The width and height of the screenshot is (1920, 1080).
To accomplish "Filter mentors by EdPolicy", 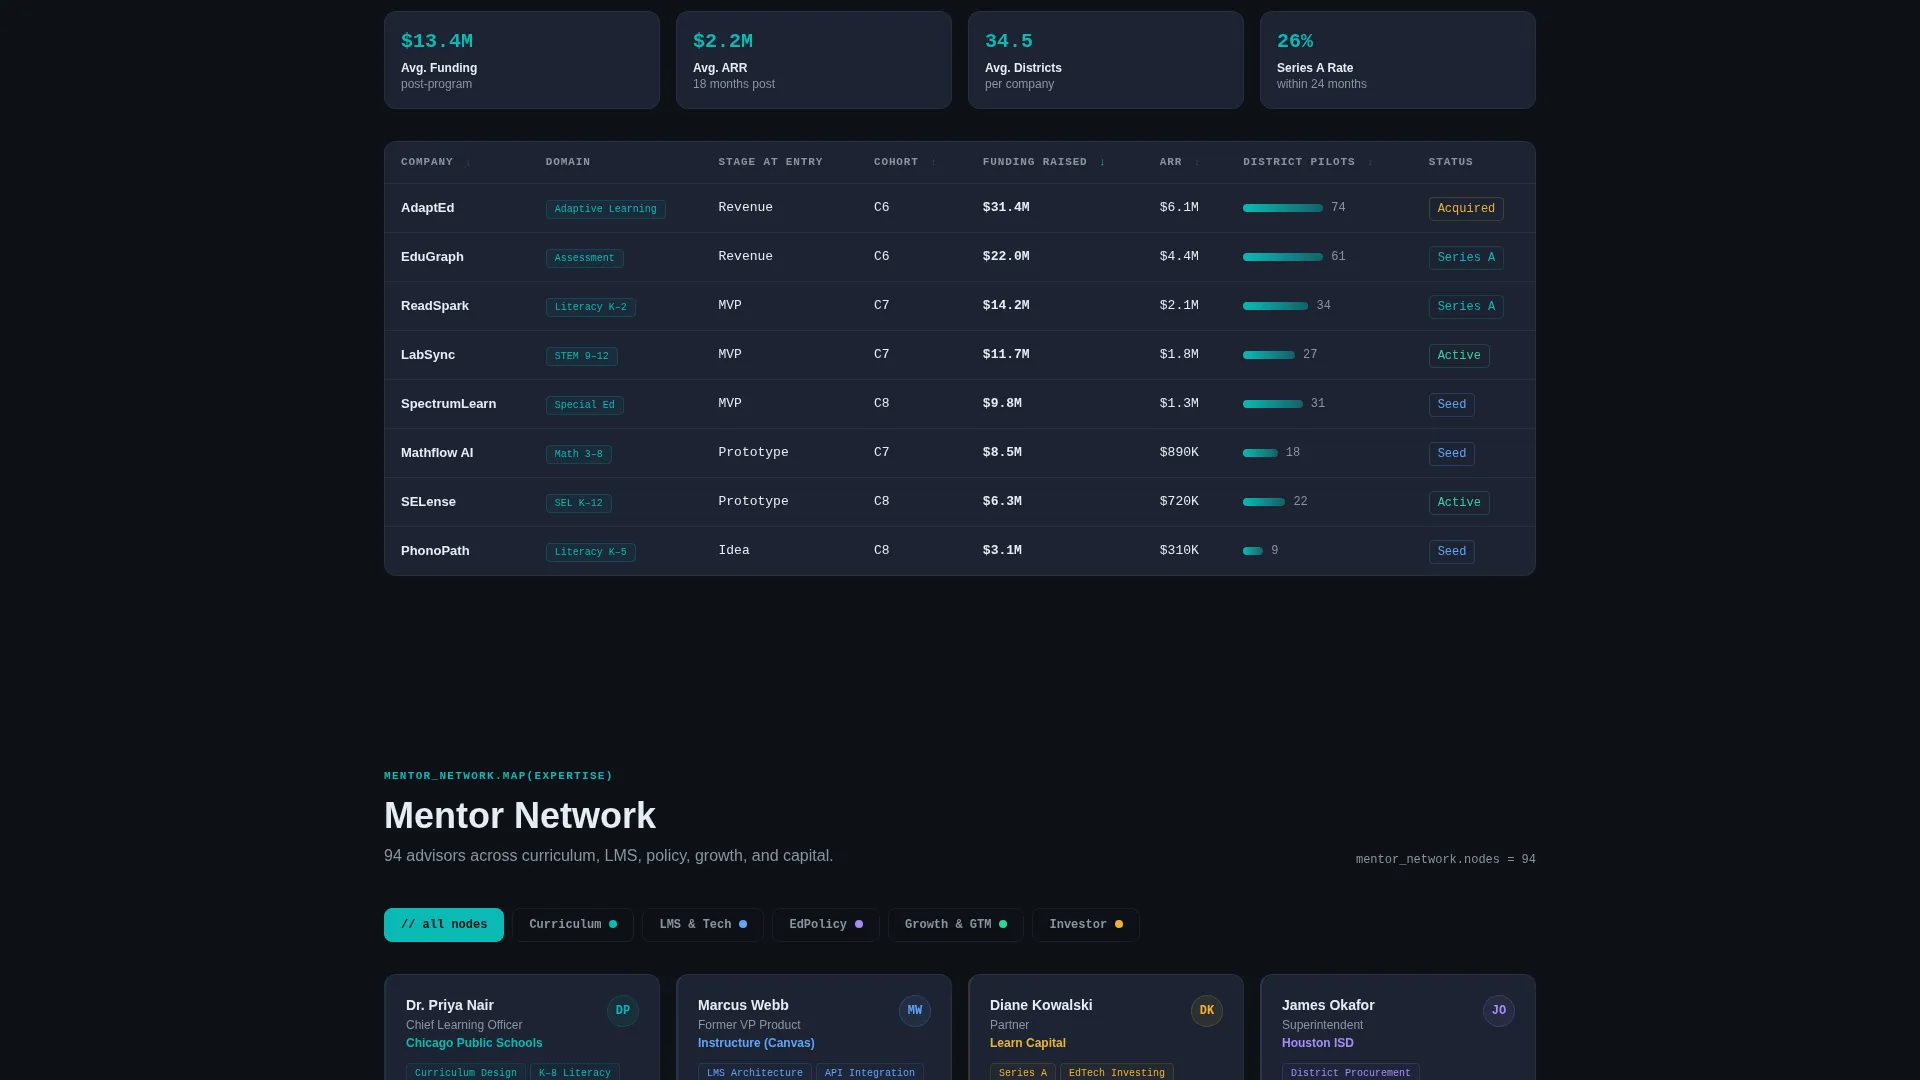I will [x=826, y=925].
